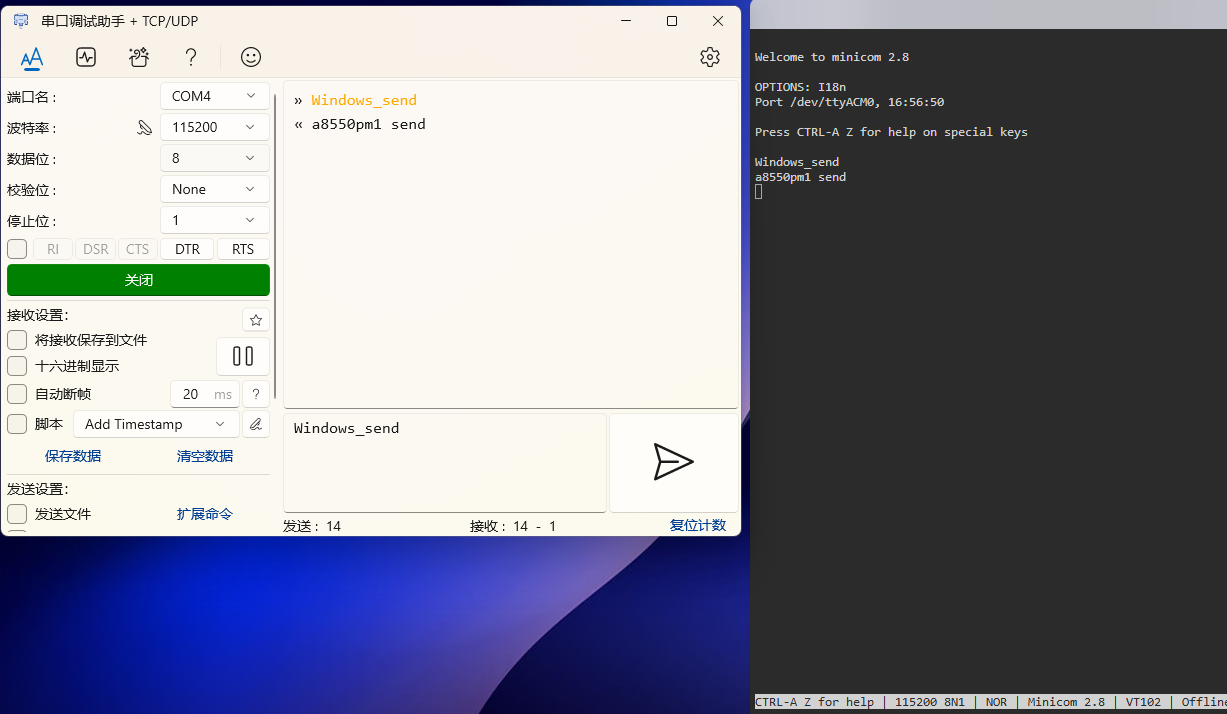Expand the COM4 port dropdown

click(215, 96)
